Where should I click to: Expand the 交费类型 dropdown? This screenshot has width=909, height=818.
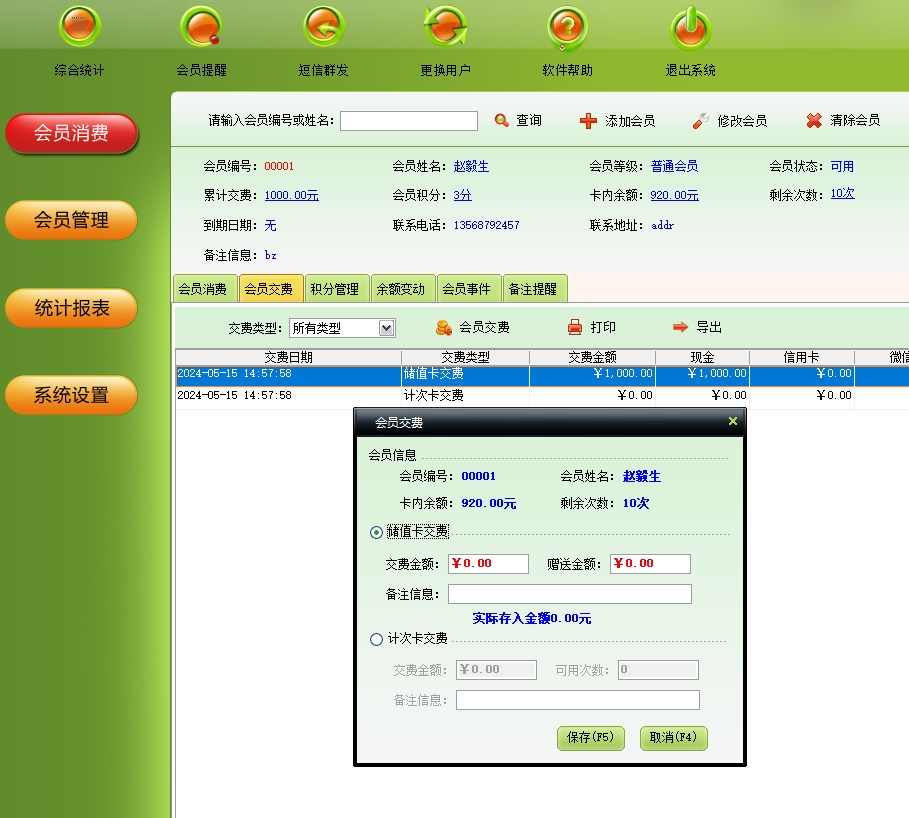[x=387, y=328]
